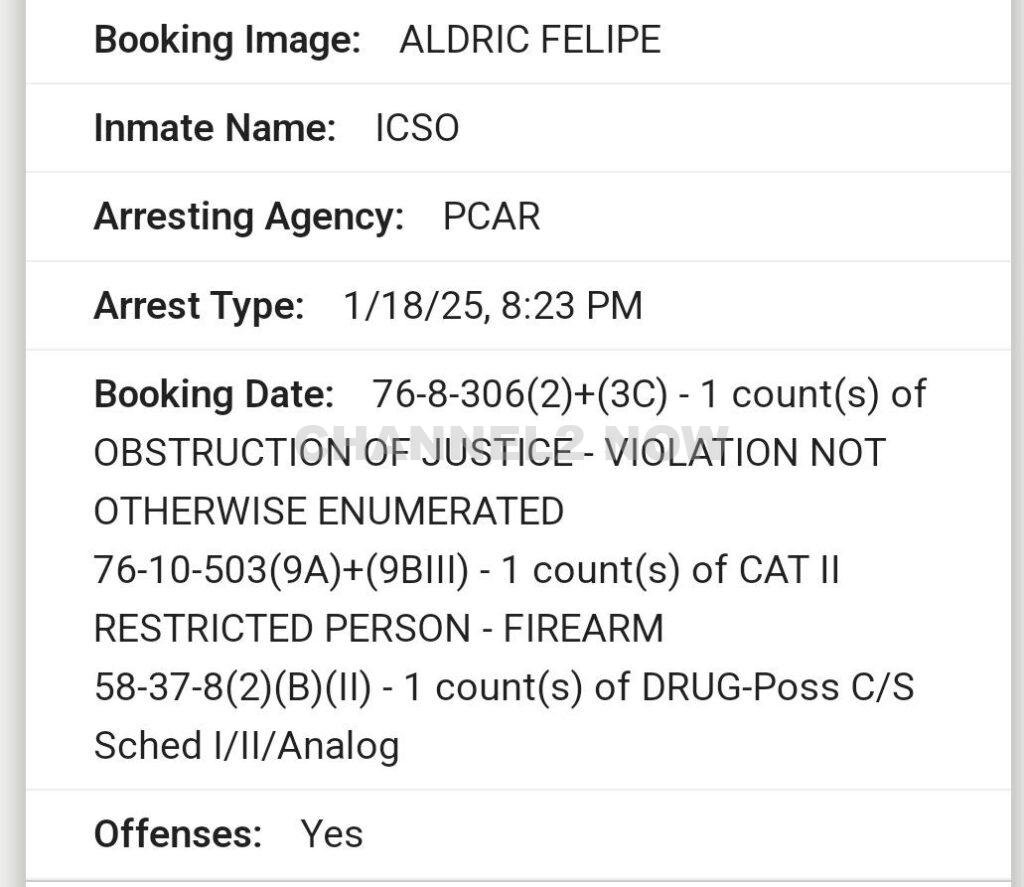
Task: Click the DRUG-Poss C/S text
Action: click(x=777, y=687)
